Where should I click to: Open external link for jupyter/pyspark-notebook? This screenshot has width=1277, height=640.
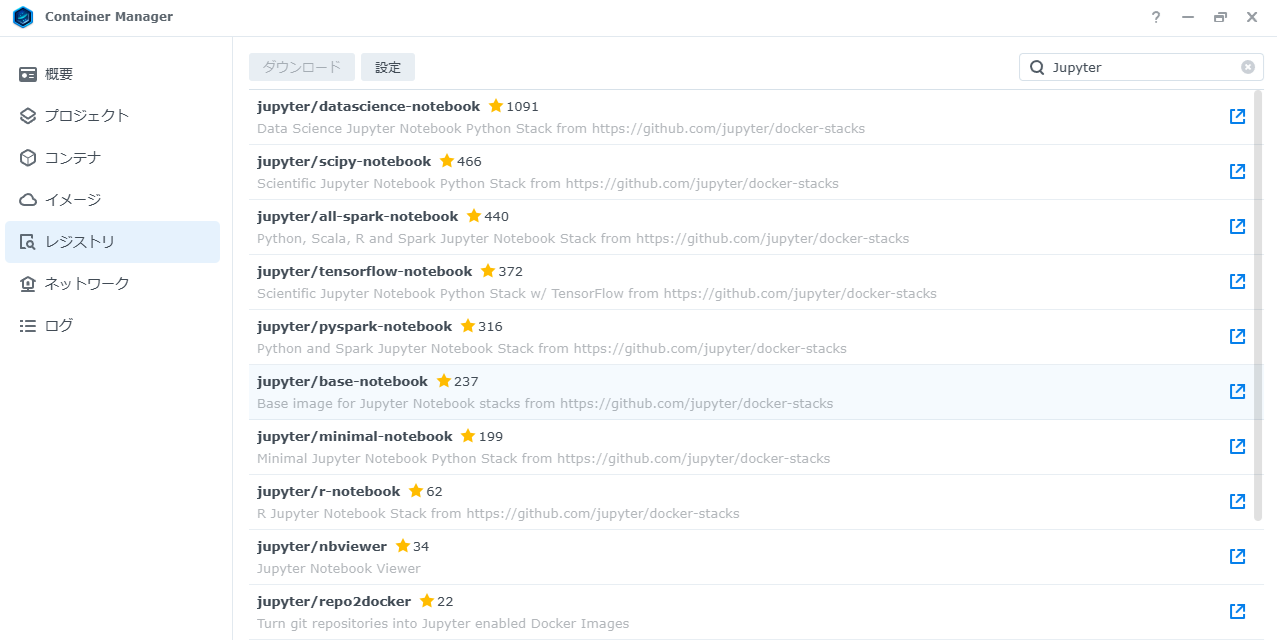(x=1237, y=336)
